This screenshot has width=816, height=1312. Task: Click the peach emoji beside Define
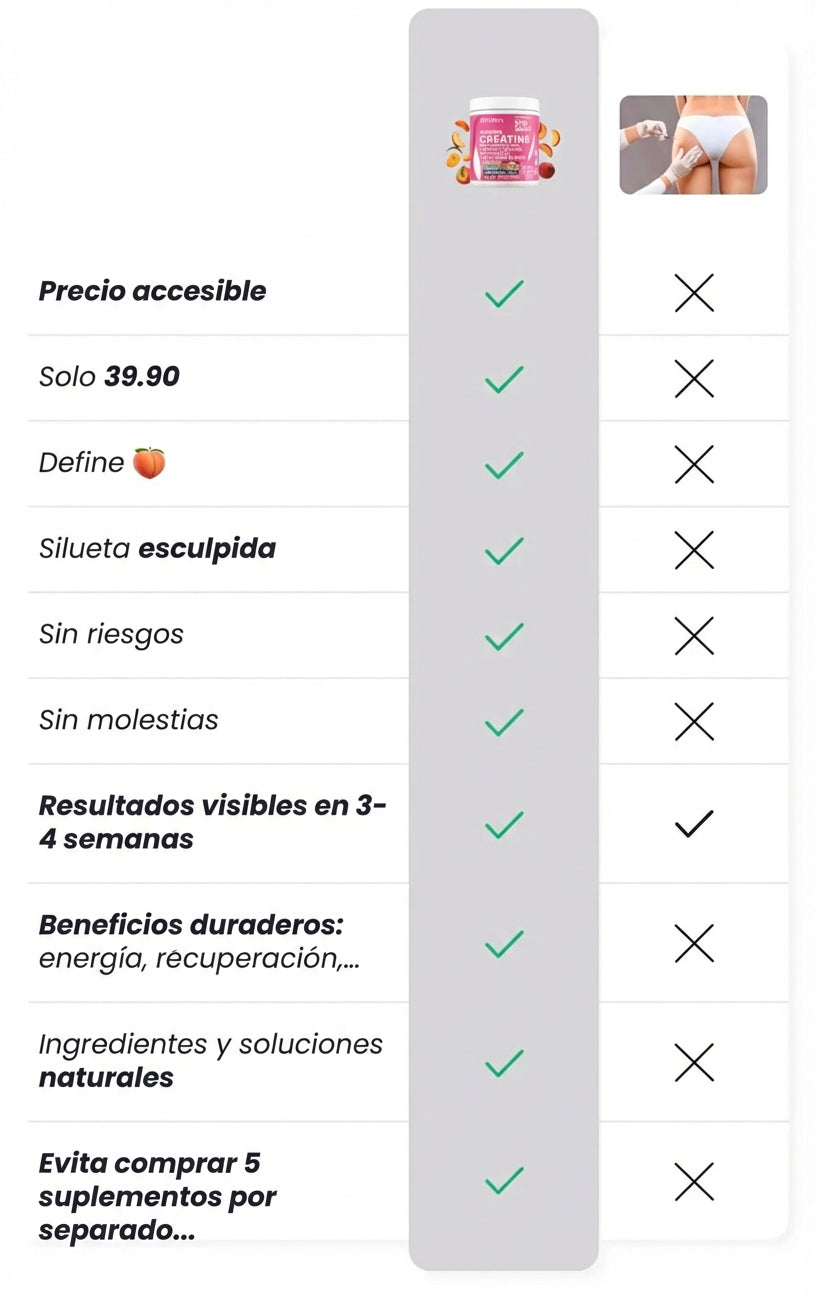point(149,463)
